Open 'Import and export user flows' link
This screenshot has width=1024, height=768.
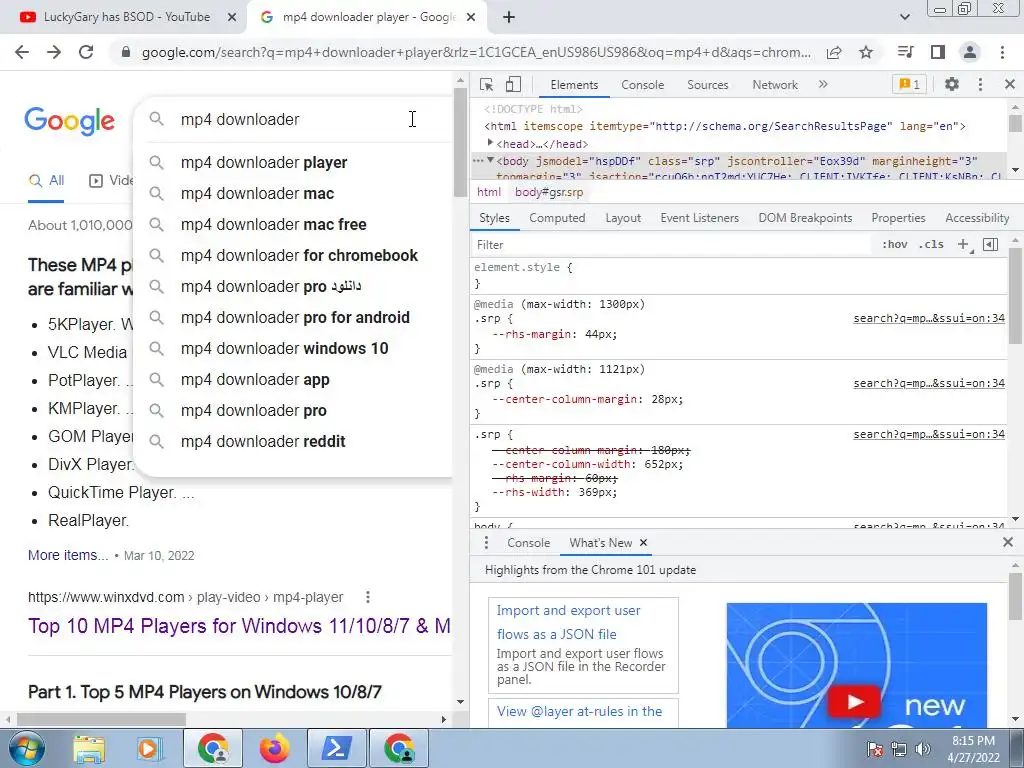point(568,622)
